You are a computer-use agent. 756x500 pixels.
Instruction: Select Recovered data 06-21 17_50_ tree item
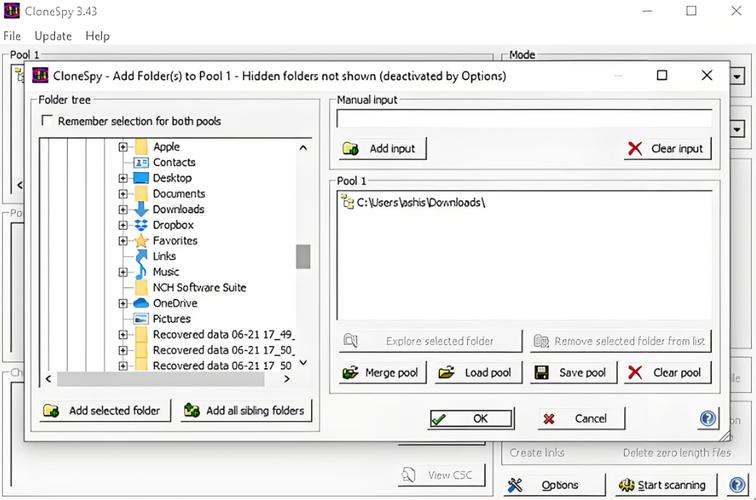point(224,350)
